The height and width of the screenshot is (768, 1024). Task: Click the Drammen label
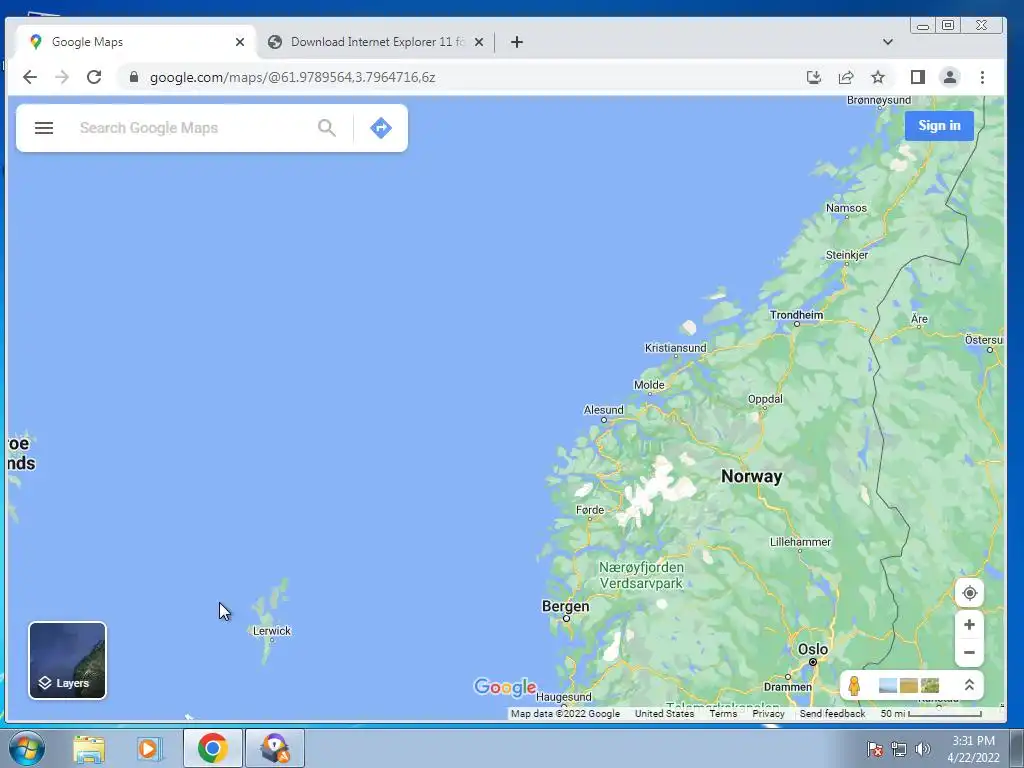point(788,687)
